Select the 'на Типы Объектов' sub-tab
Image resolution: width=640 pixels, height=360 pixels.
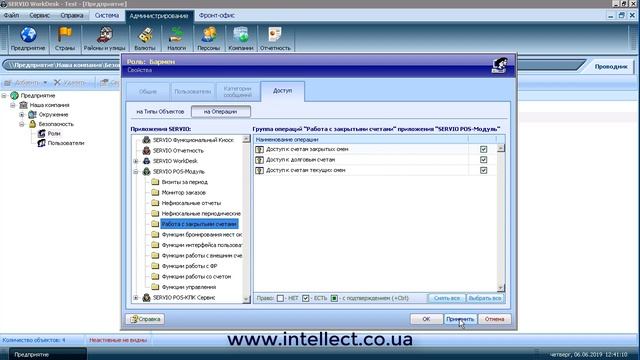click(160, 111)
